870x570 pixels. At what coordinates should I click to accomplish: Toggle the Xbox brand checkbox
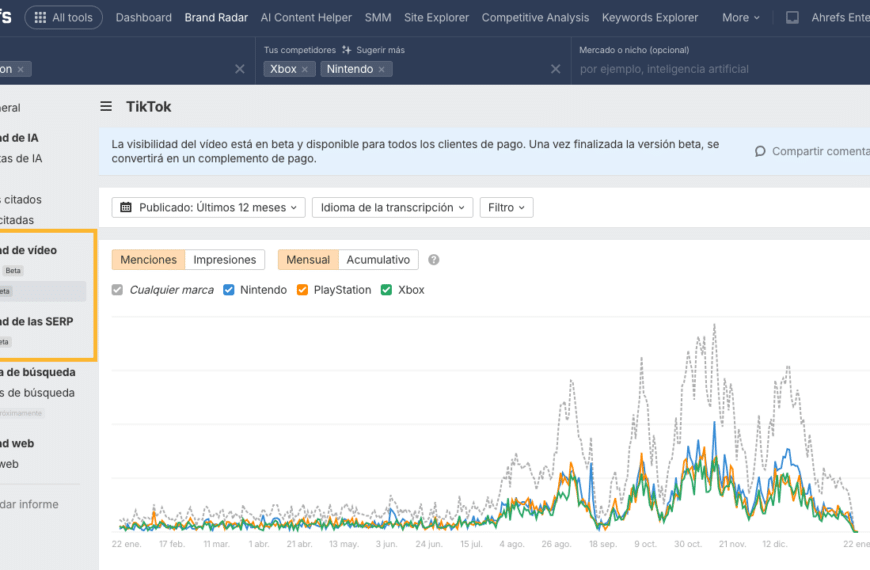386,290
